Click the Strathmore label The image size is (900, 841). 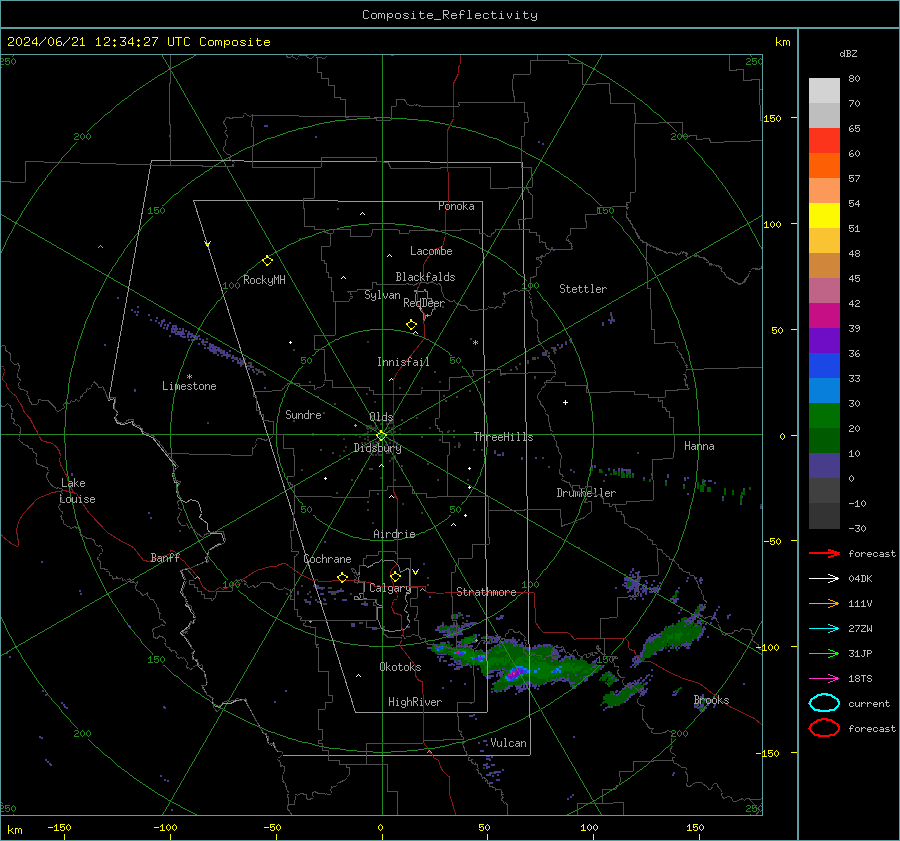pyautogui.click(x=486, y=592)
